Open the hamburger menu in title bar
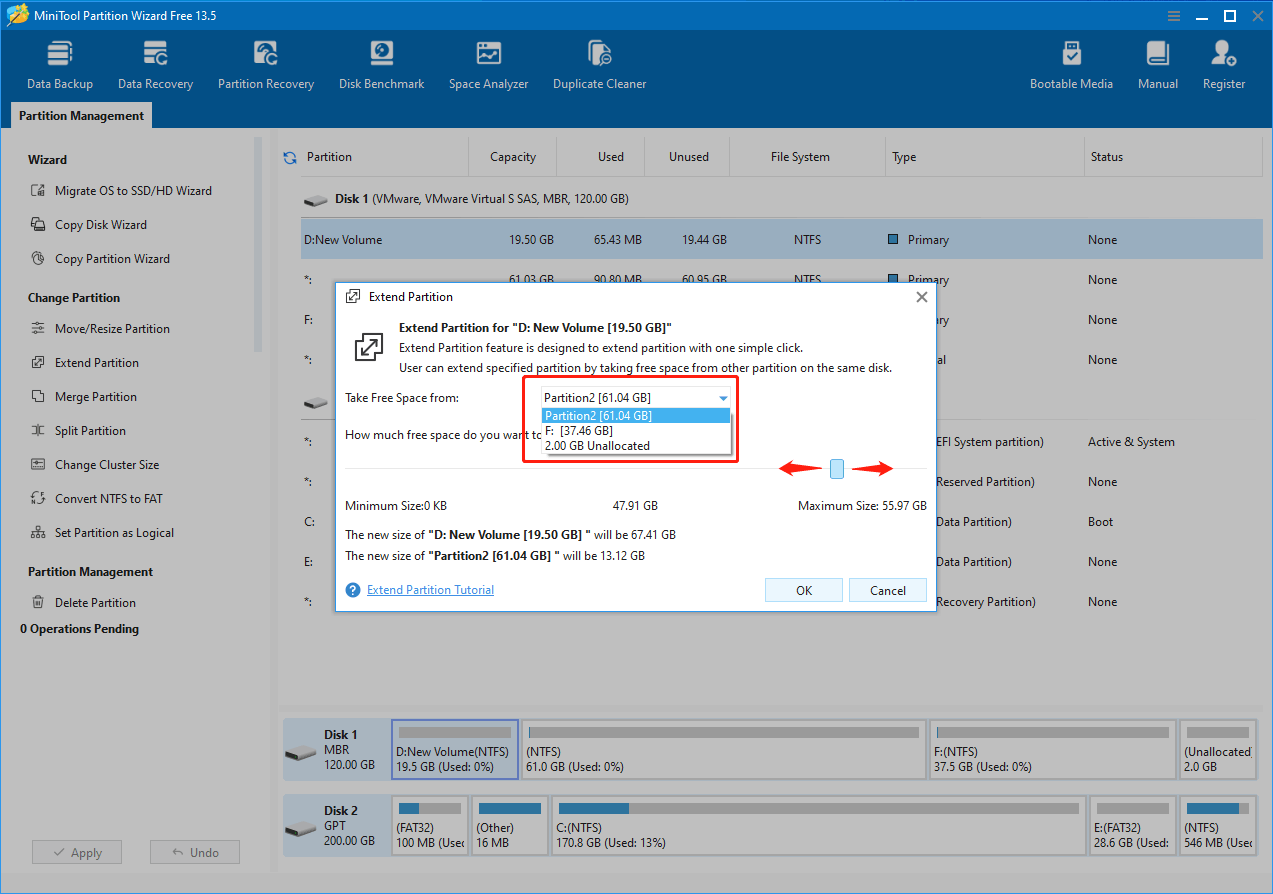 click(1172, 15)
